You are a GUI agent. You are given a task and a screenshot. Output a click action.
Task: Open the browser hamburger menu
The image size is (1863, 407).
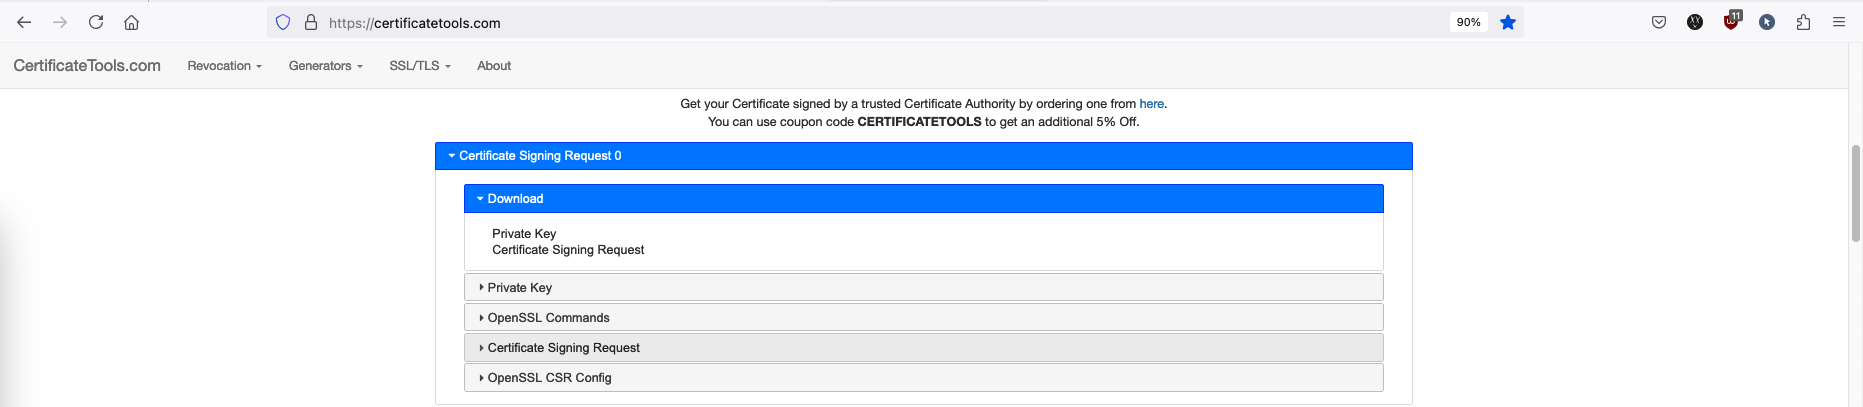point(1839,22)
